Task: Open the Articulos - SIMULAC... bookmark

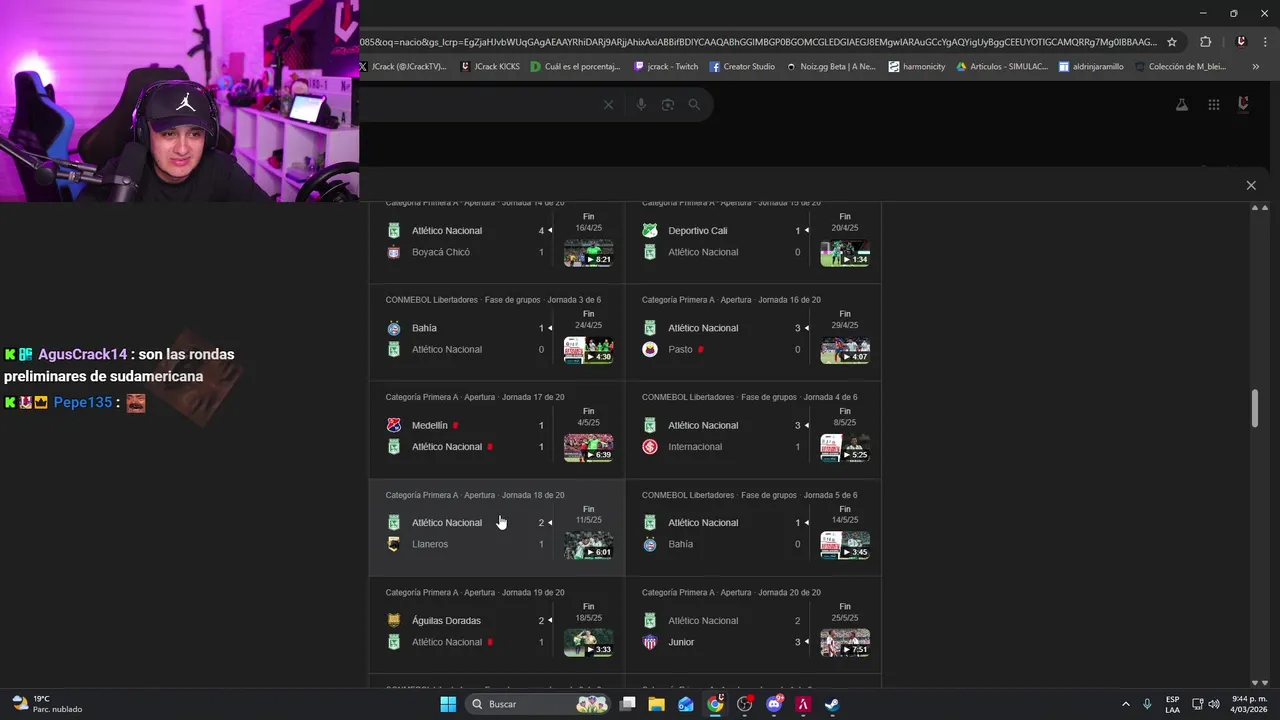Action: point(1002,67)
